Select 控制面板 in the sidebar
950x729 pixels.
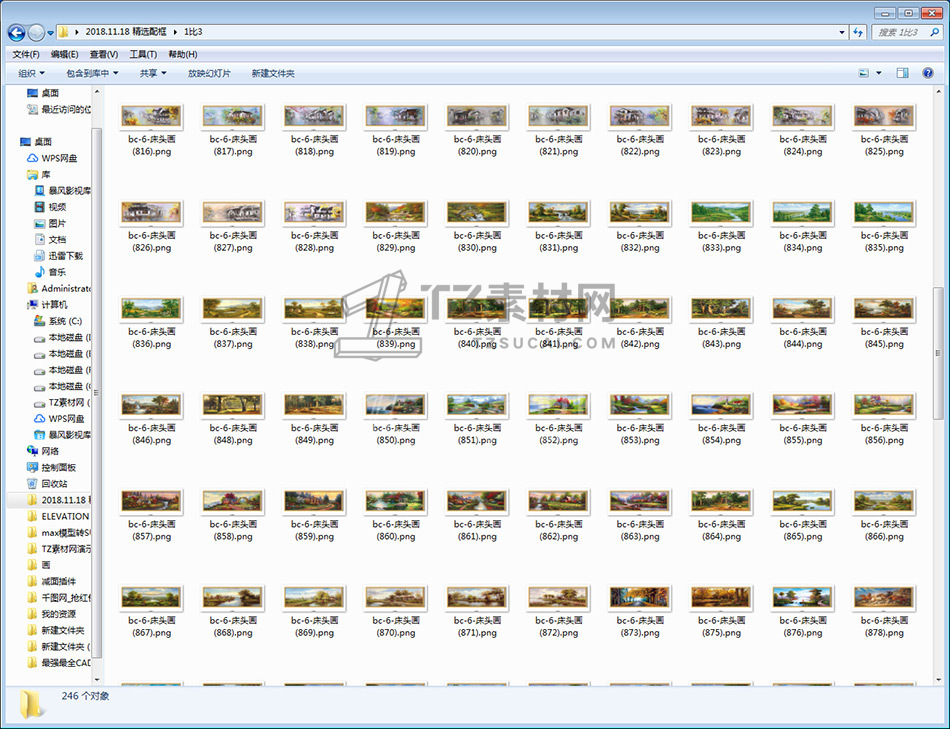pos(58,467)
